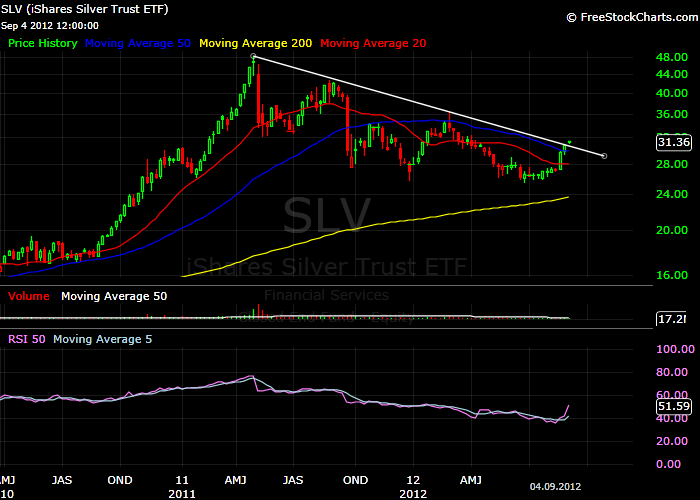Click the OND label right of second JAS
The height and width of the screenshot is (500, 700).
355,480
